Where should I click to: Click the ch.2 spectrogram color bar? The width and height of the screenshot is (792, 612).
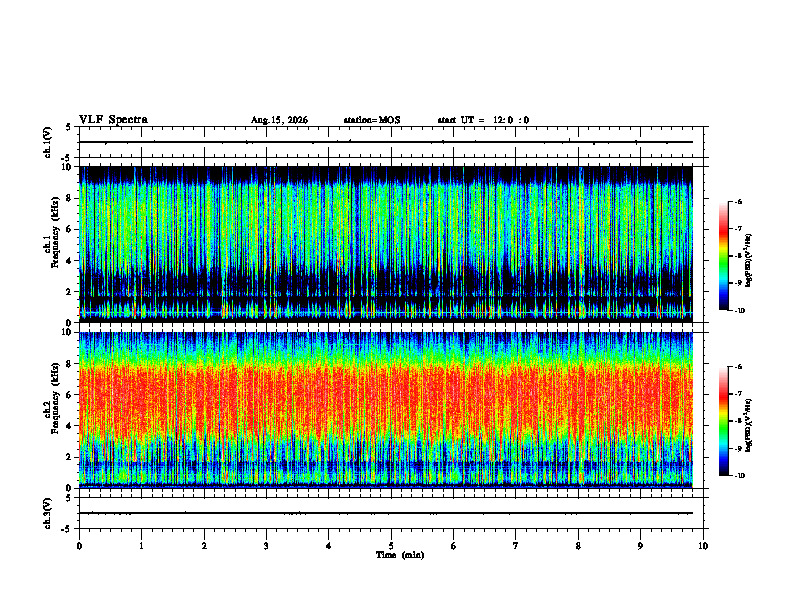coord(723,421)
